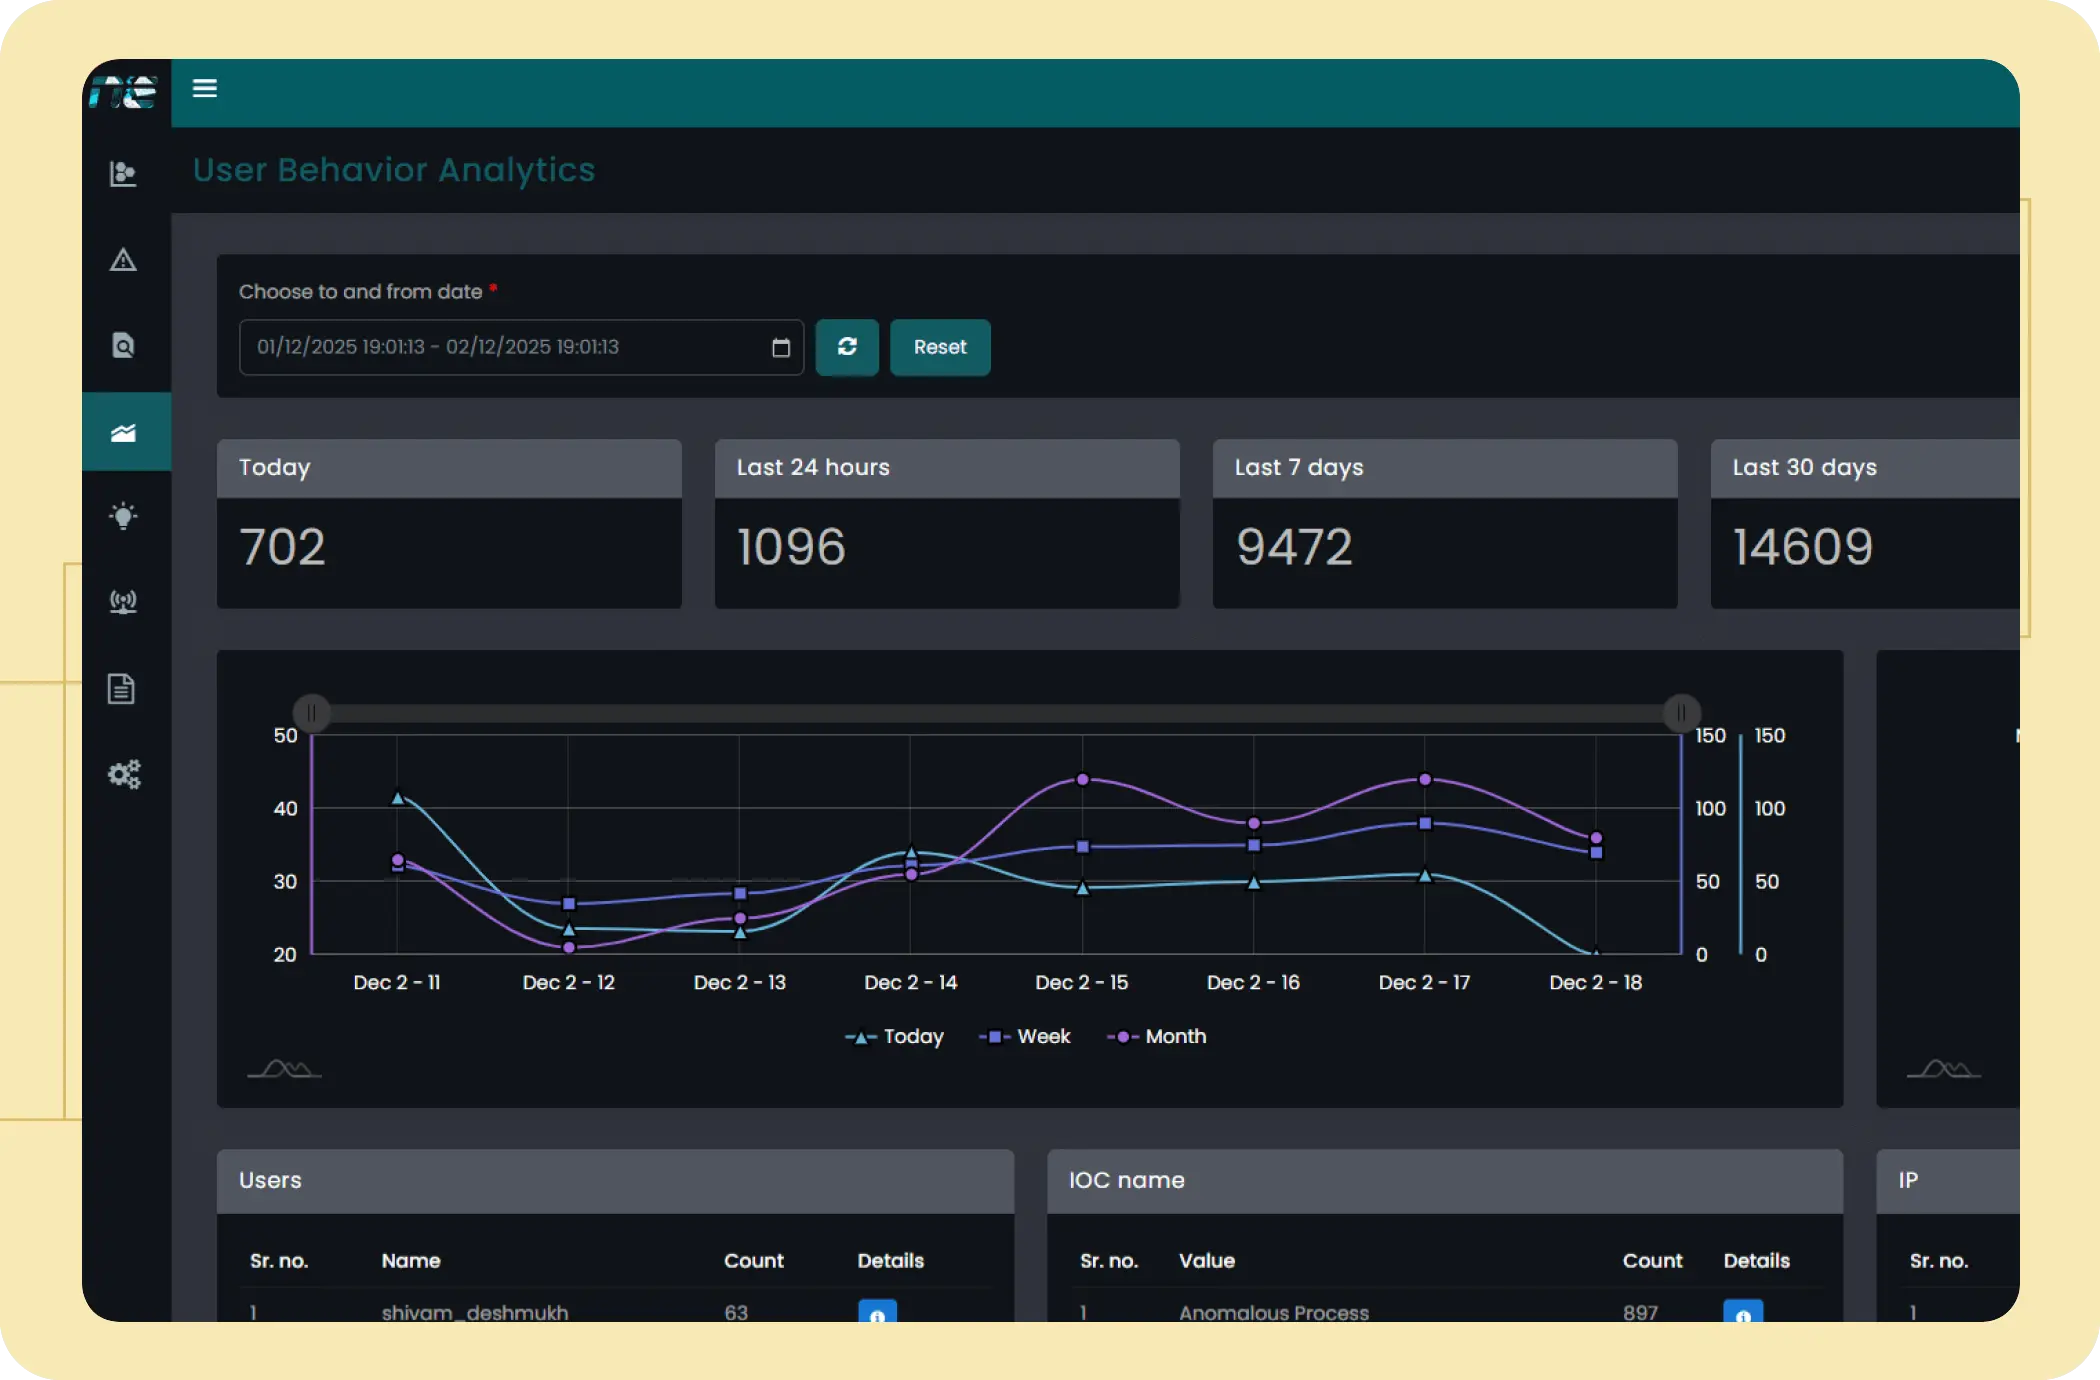Click the left chart zoom slider handle
The height and width of the screenshot is (1380, 2100).
pyautogui.click(x=312, y=713)
